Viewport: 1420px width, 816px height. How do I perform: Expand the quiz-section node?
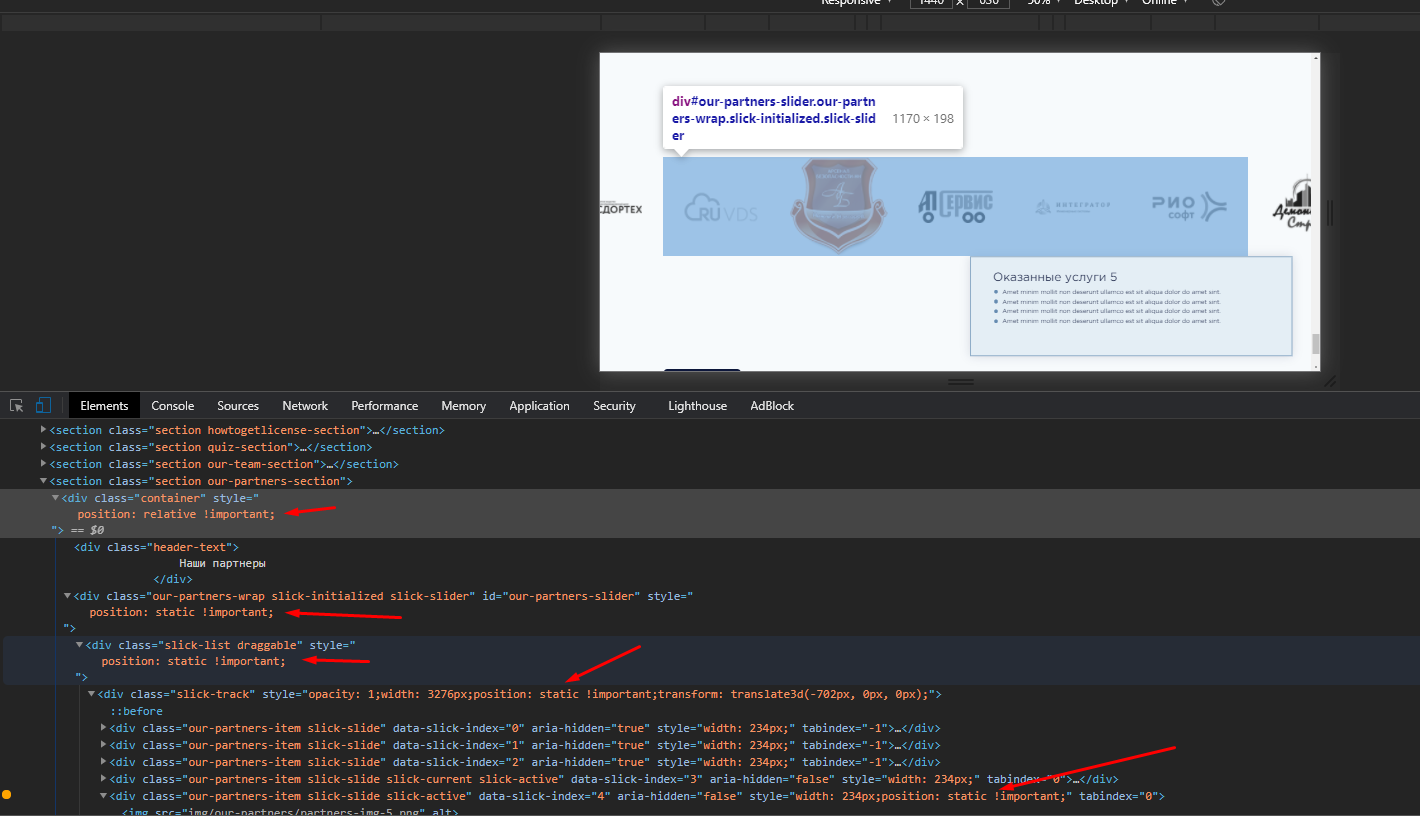[43, 447]
